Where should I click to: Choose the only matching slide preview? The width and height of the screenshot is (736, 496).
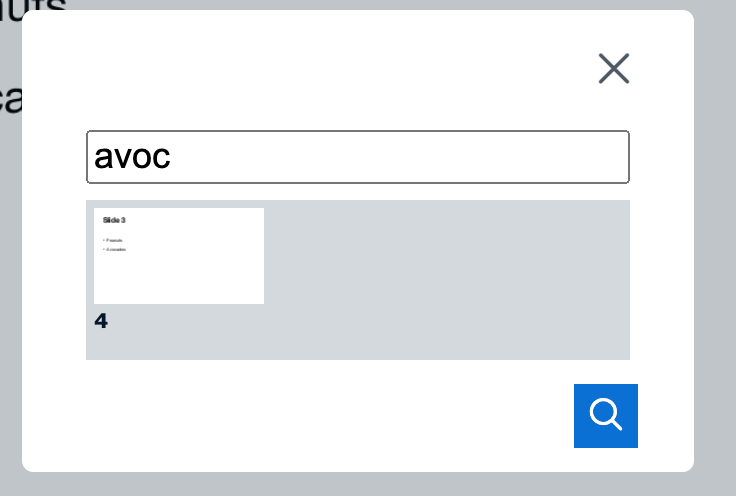pos(179,256)
